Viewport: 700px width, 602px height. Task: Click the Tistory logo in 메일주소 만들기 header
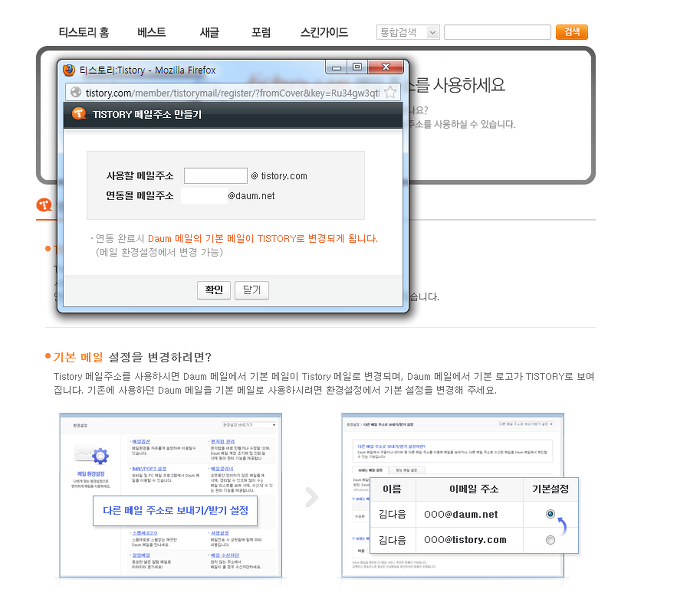click(79, 113)
